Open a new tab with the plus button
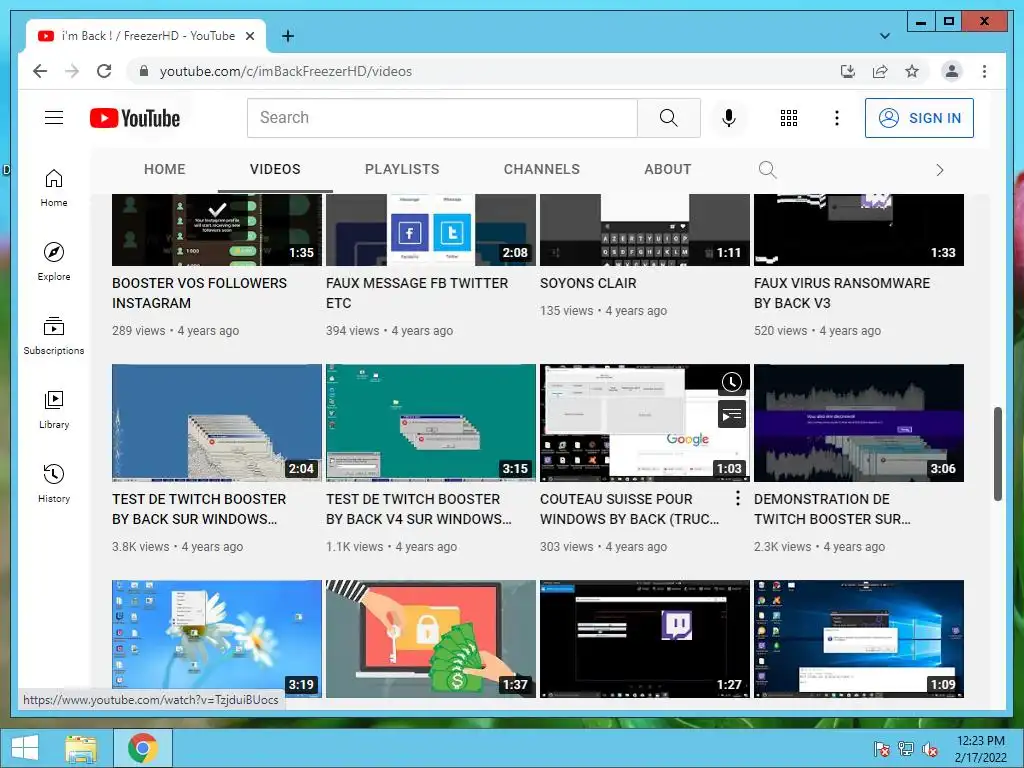Screen dimensions: 1024x768 [287, 36]
